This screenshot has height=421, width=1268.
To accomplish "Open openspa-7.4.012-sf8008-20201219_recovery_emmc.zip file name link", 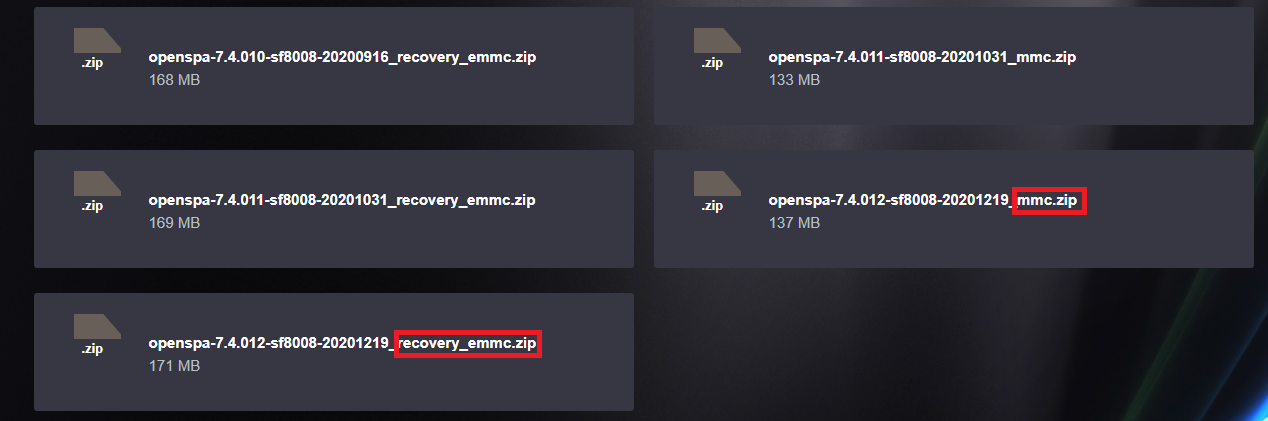I will click(342, 343).
